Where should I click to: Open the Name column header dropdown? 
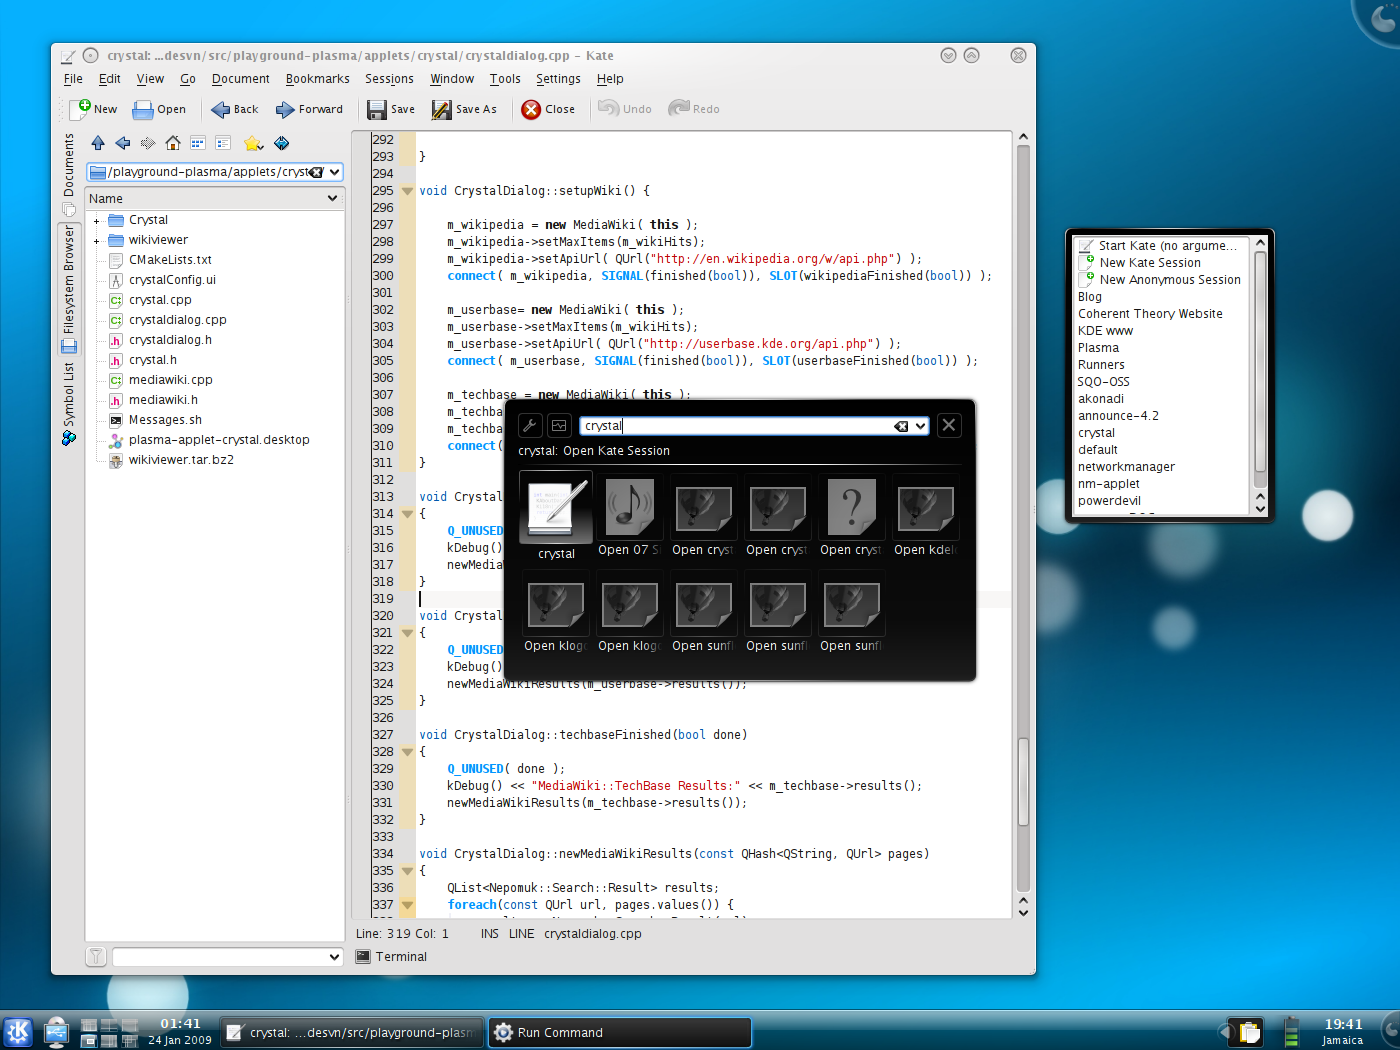(332, 198)
